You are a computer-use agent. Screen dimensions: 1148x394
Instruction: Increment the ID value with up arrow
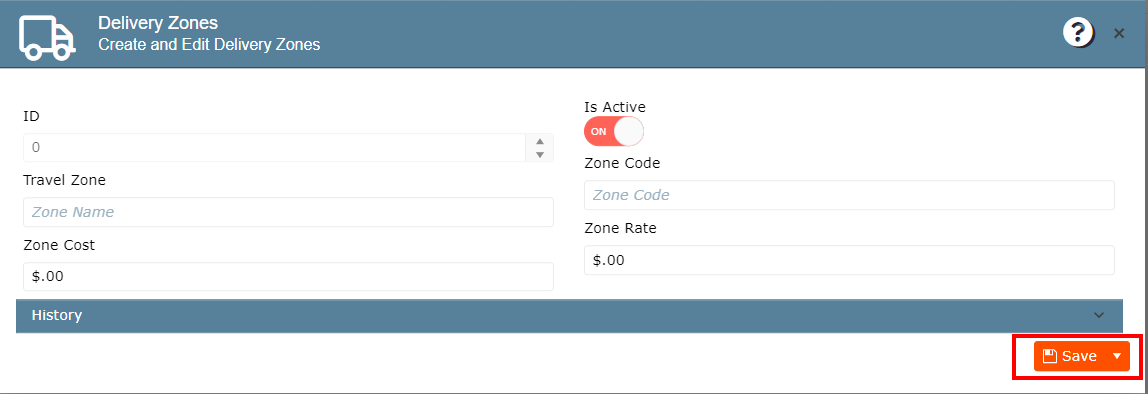[540, 141]
